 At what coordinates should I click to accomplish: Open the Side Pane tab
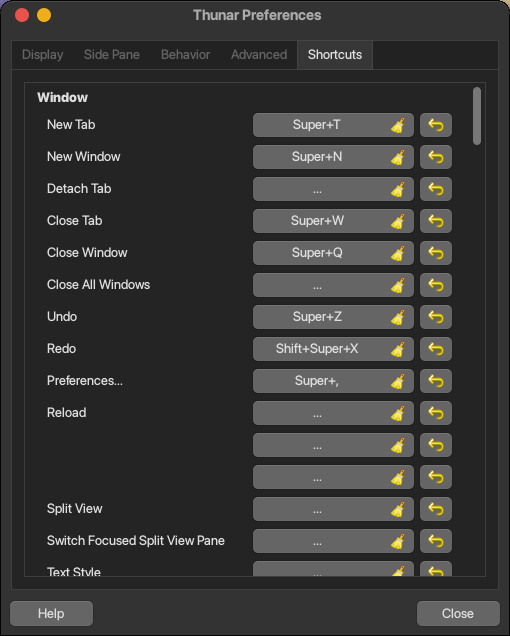pyautogui.click(x=112, y=55)
